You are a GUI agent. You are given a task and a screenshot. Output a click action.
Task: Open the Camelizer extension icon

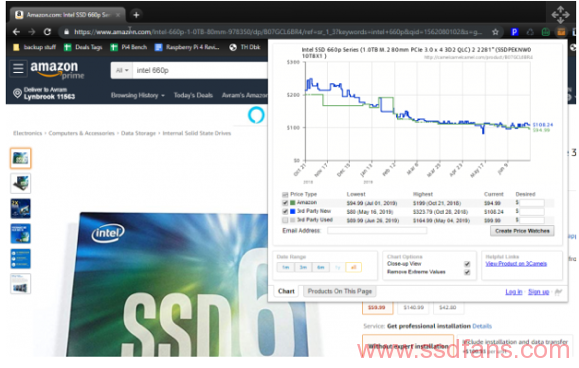click(561, 32)
